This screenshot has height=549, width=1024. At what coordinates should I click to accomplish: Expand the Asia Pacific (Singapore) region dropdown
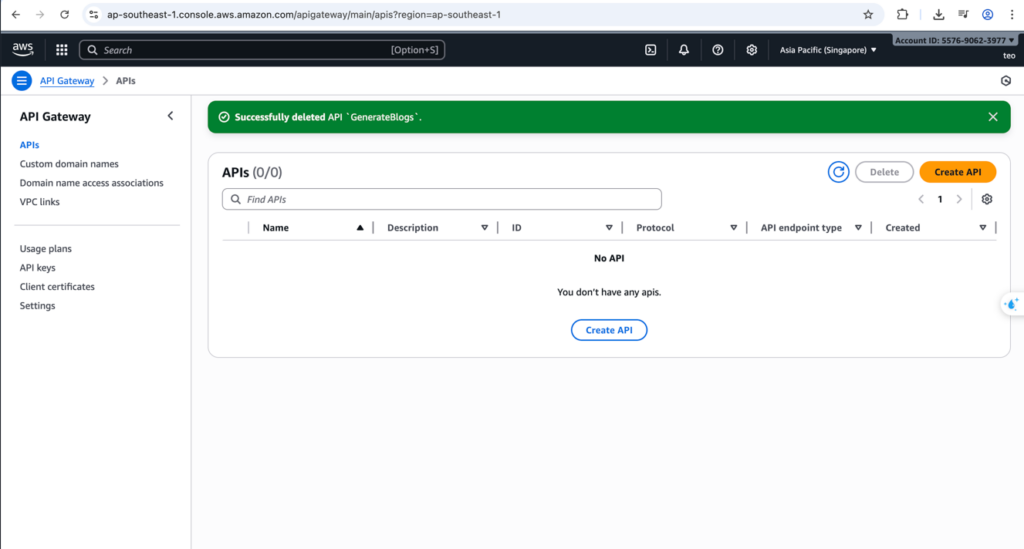point(828,50)
